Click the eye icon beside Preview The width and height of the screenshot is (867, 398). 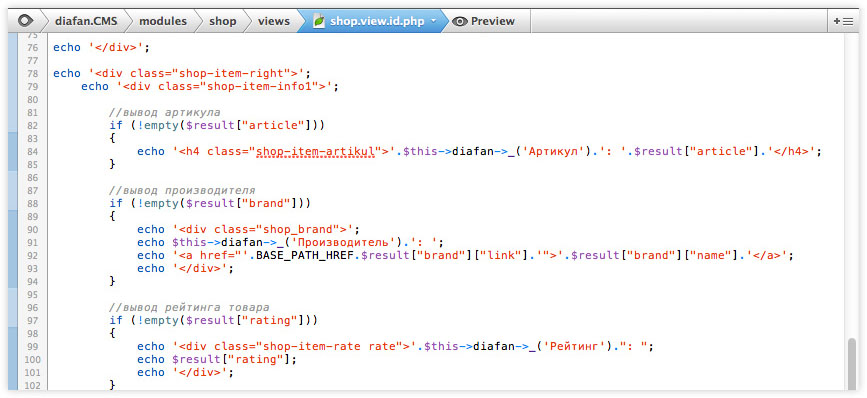[x=459, y=22]
